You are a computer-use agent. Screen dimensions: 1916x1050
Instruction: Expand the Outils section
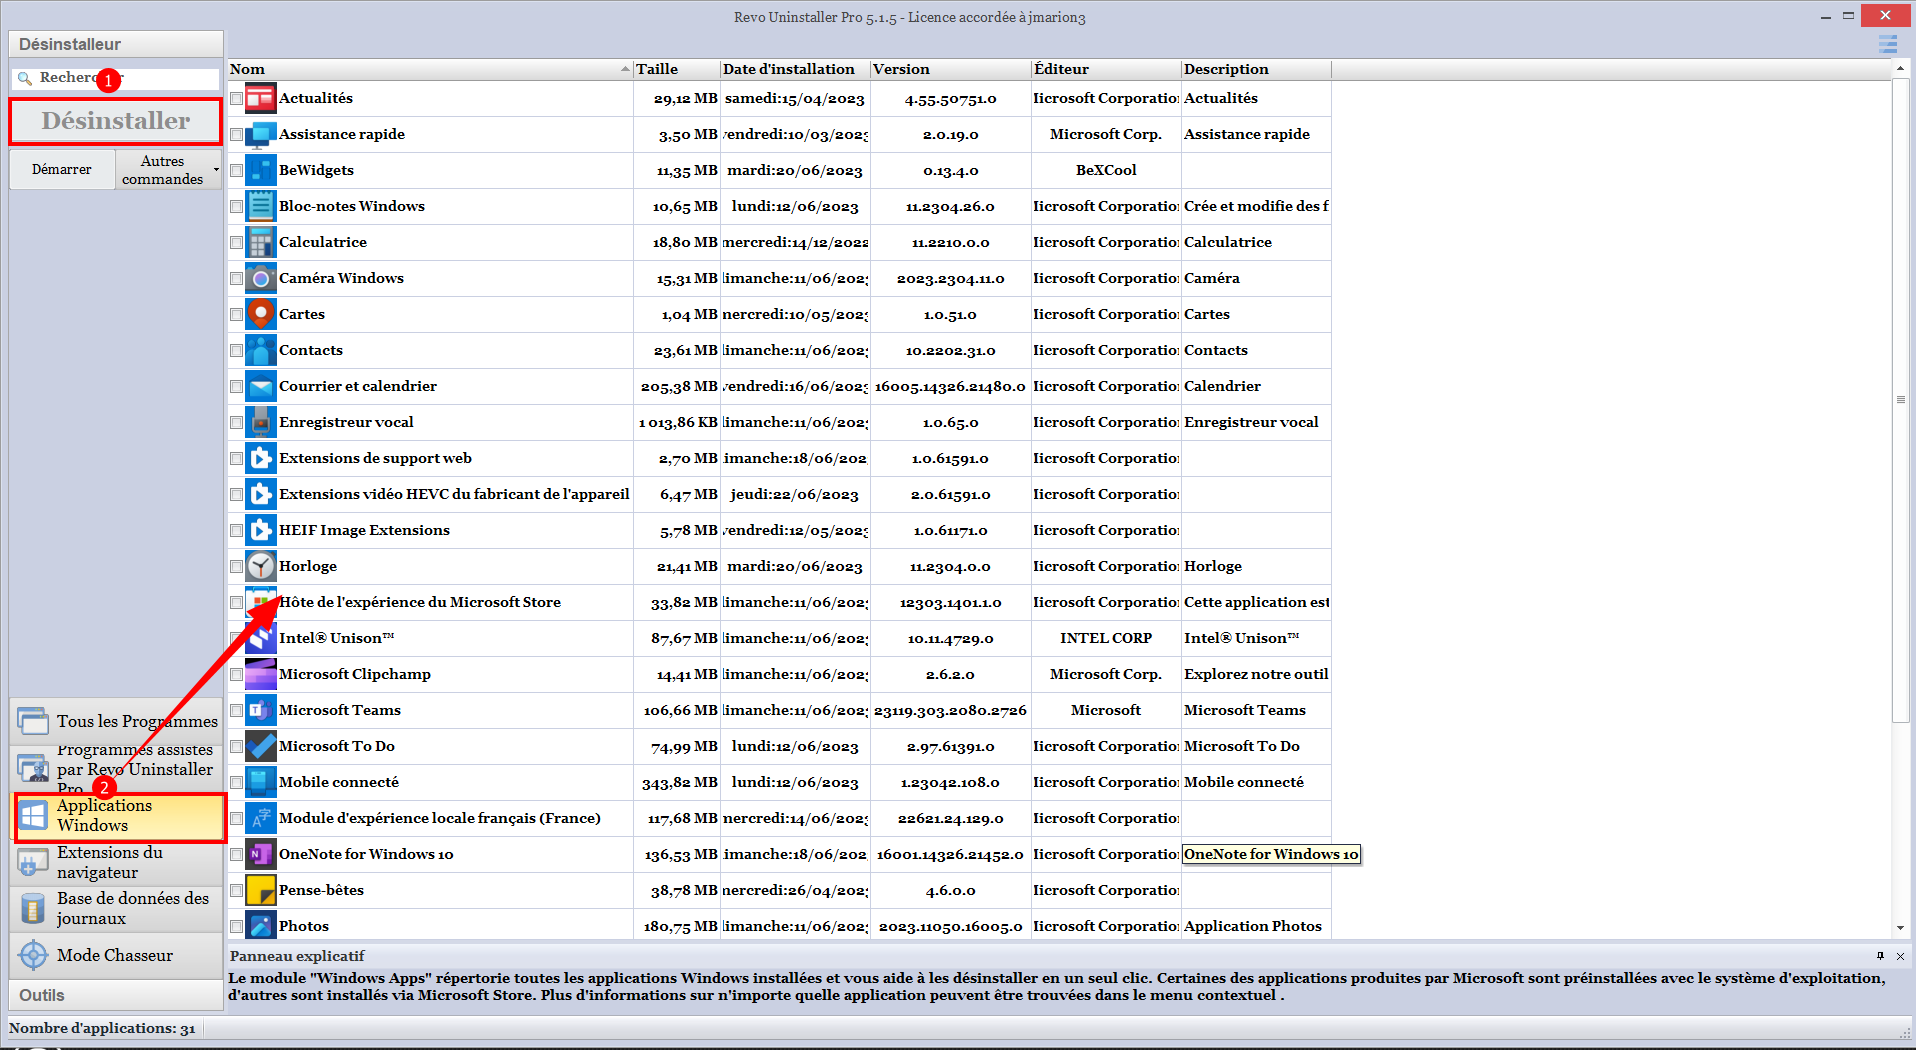pos(116,995)
